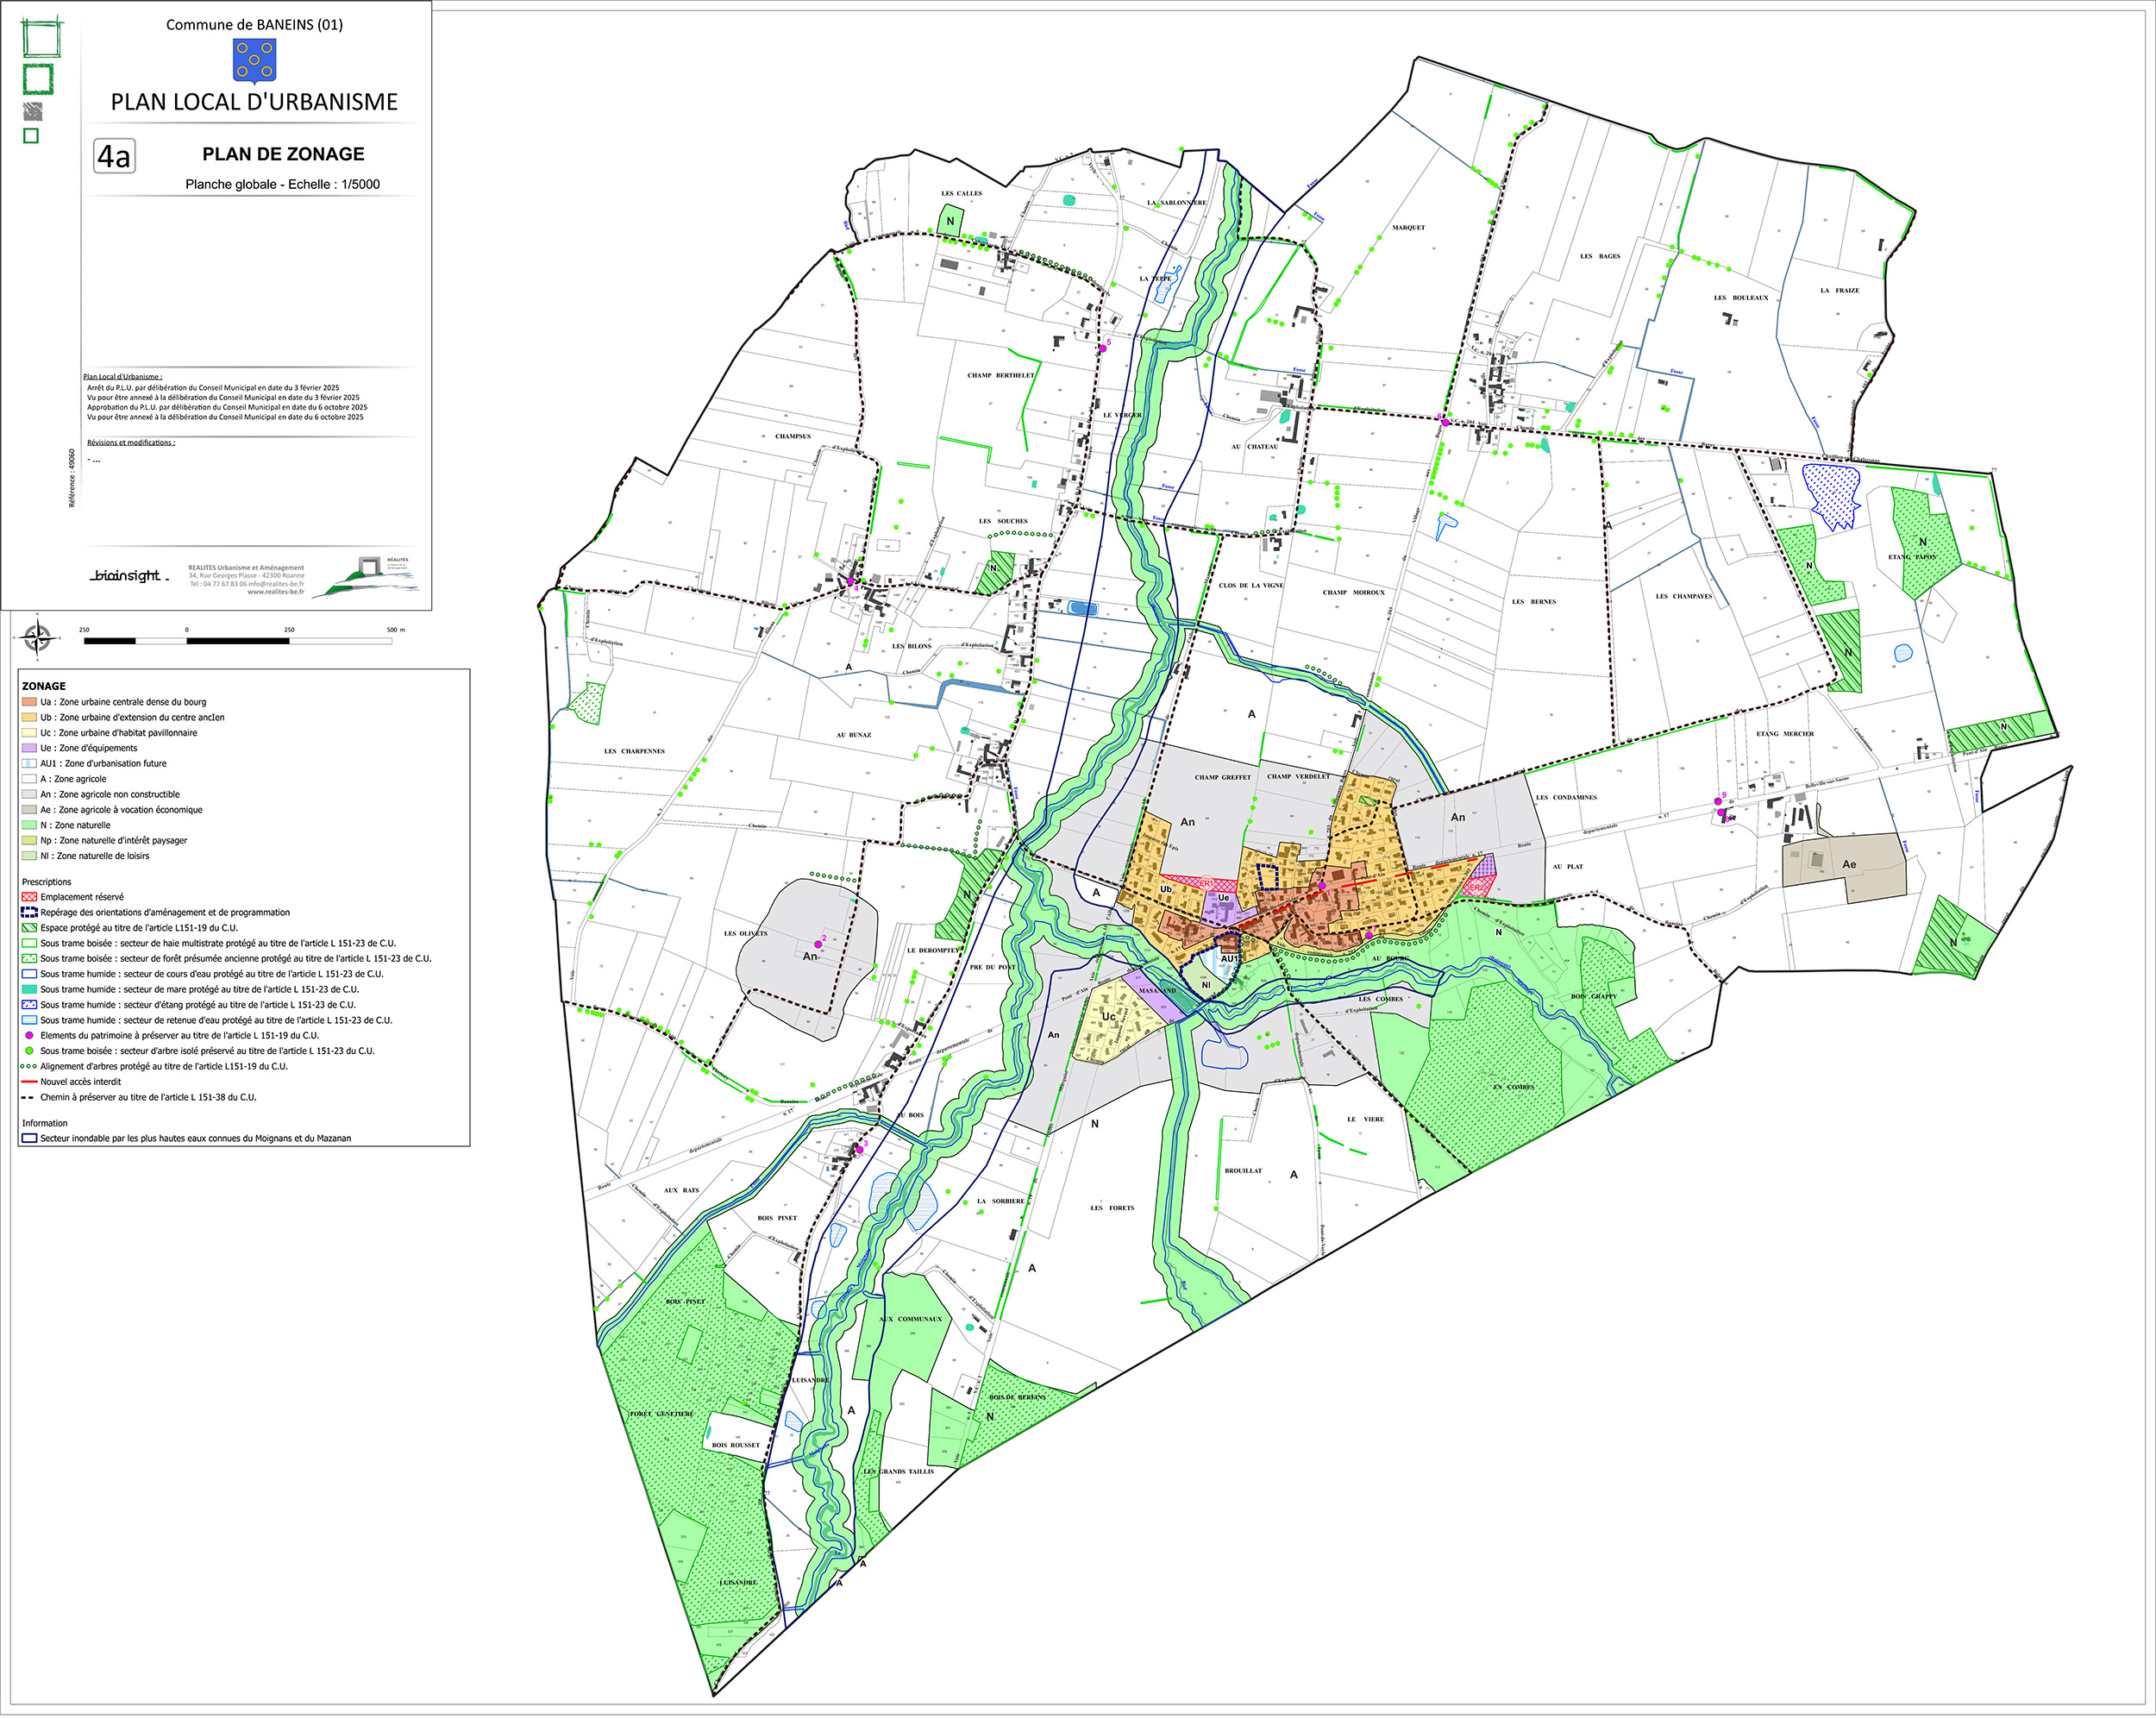Image resolution: width=2156 pixels, height=1719 pixels.
Task: Click the N zone naturelle green swatch
Action: 29,825
